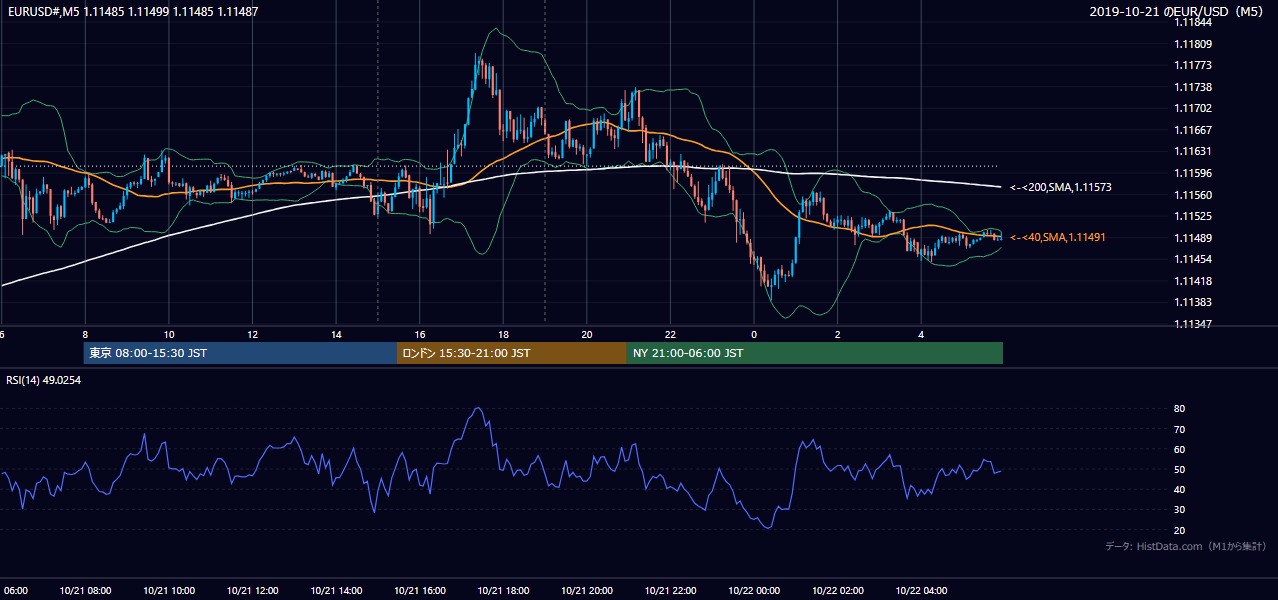The height and width of the screenshot is (600, 1278).
Task: Click RSI scale value 70
Action: pyautogui.click(x=1180, y=429)
